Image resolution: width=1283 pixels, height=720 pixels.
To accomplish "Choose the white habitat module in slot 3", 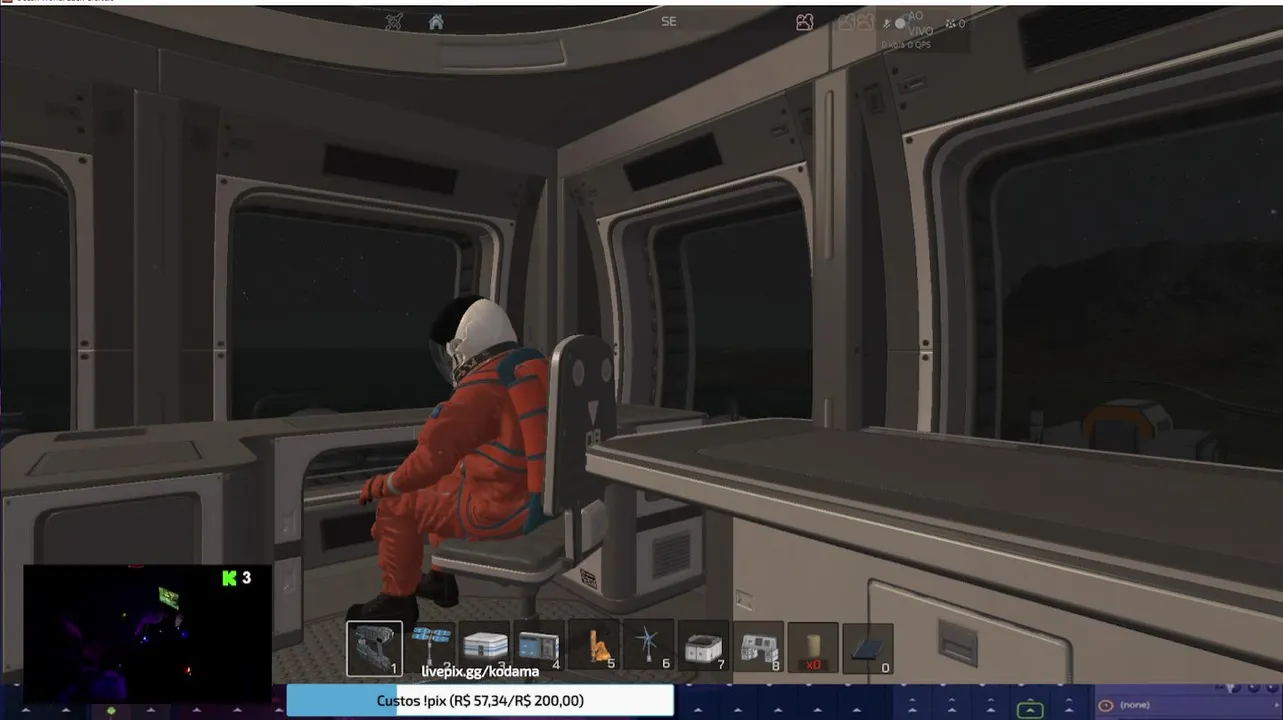I will (485, 646).
